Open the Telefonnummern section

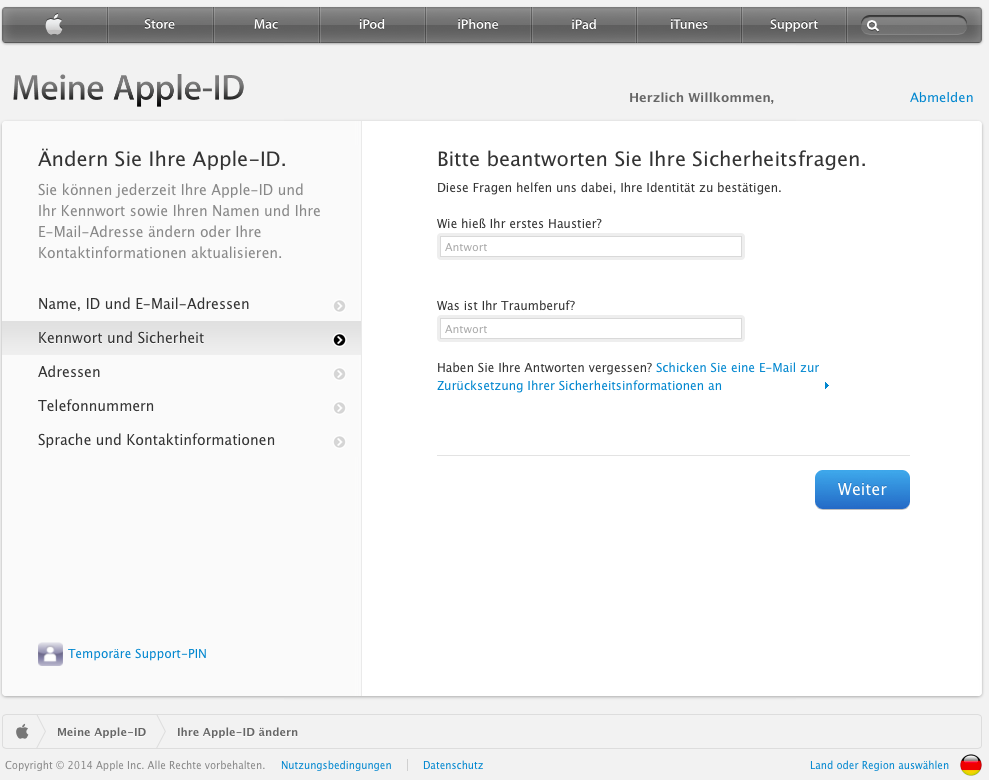tap(182, 406)
